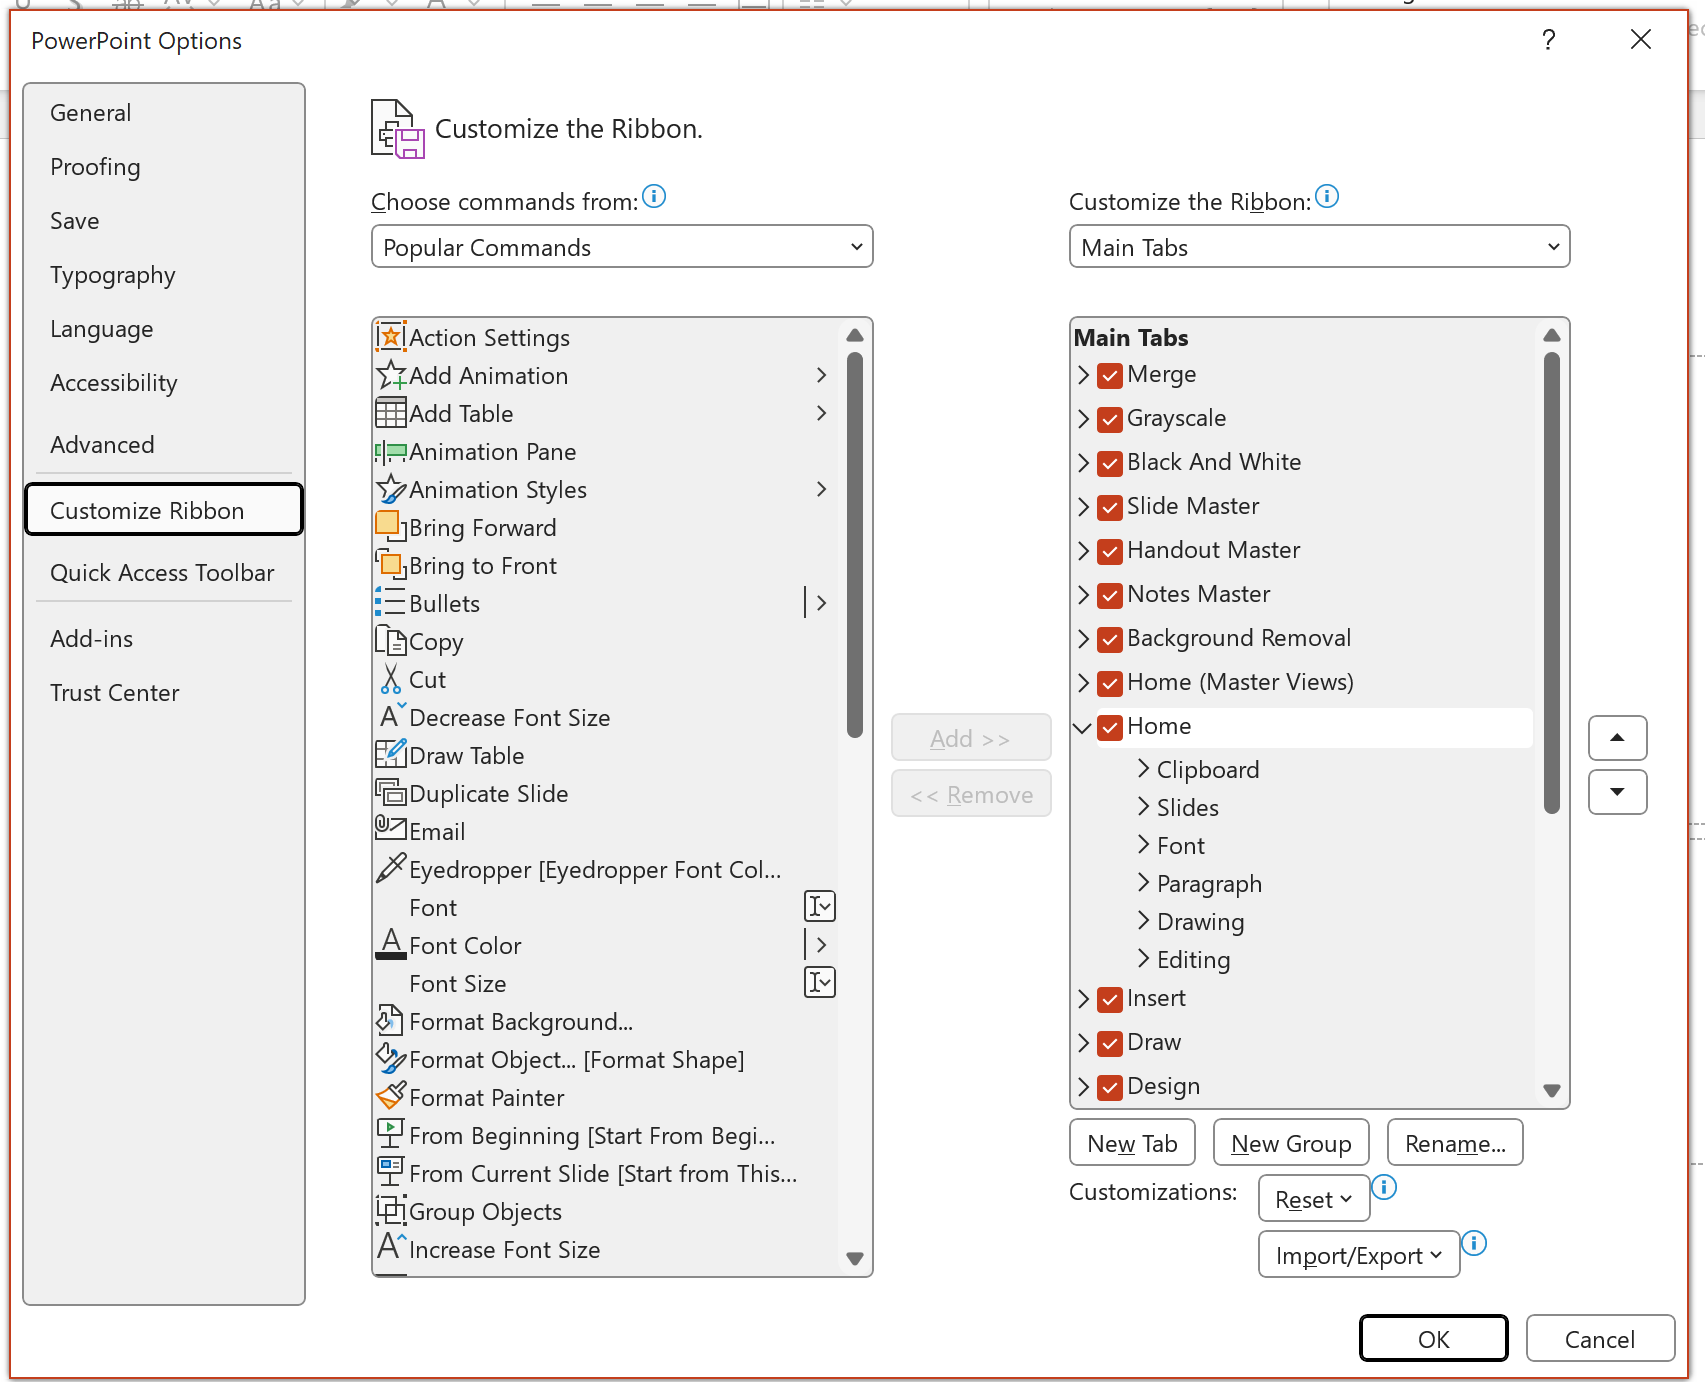Click the Duplicate Slide icon
This screenshot has width=1705, height=1382.
[391, 793]
